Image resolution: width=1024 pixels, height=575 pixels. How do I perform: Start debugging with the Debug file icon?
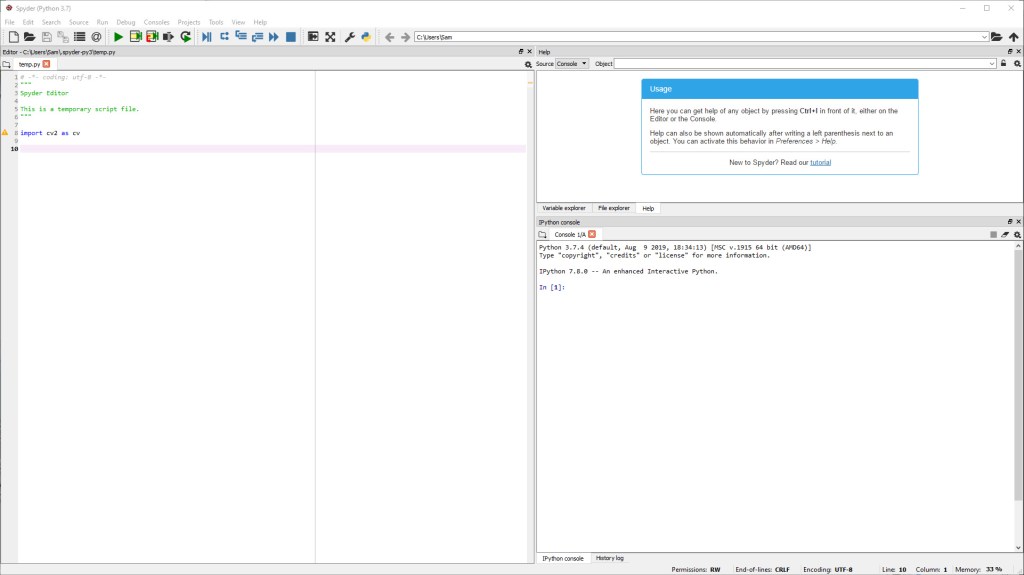pyautogui.click(x=206, y=37)
